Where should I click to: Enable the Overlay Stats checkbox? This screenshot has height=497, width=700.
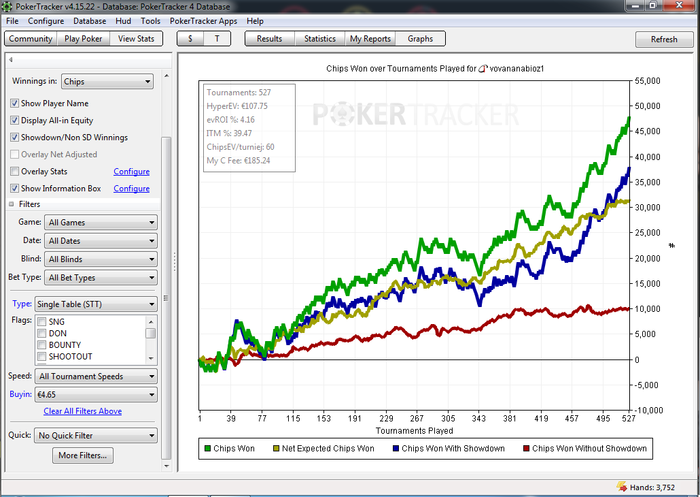point(15,171)
